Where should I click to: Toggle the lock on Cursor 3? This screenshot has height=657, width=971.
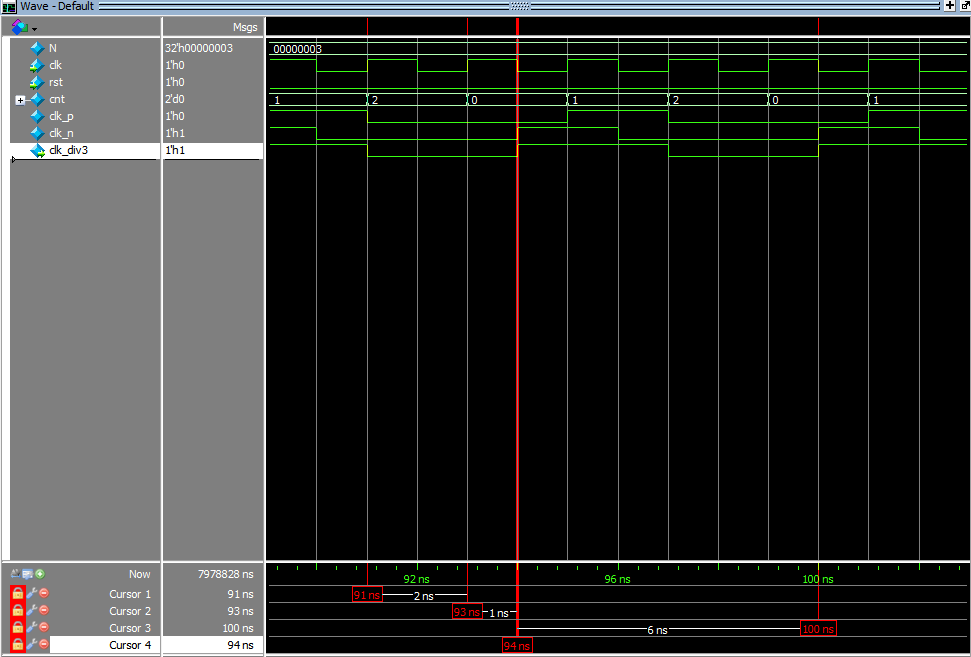pos(17,628)
